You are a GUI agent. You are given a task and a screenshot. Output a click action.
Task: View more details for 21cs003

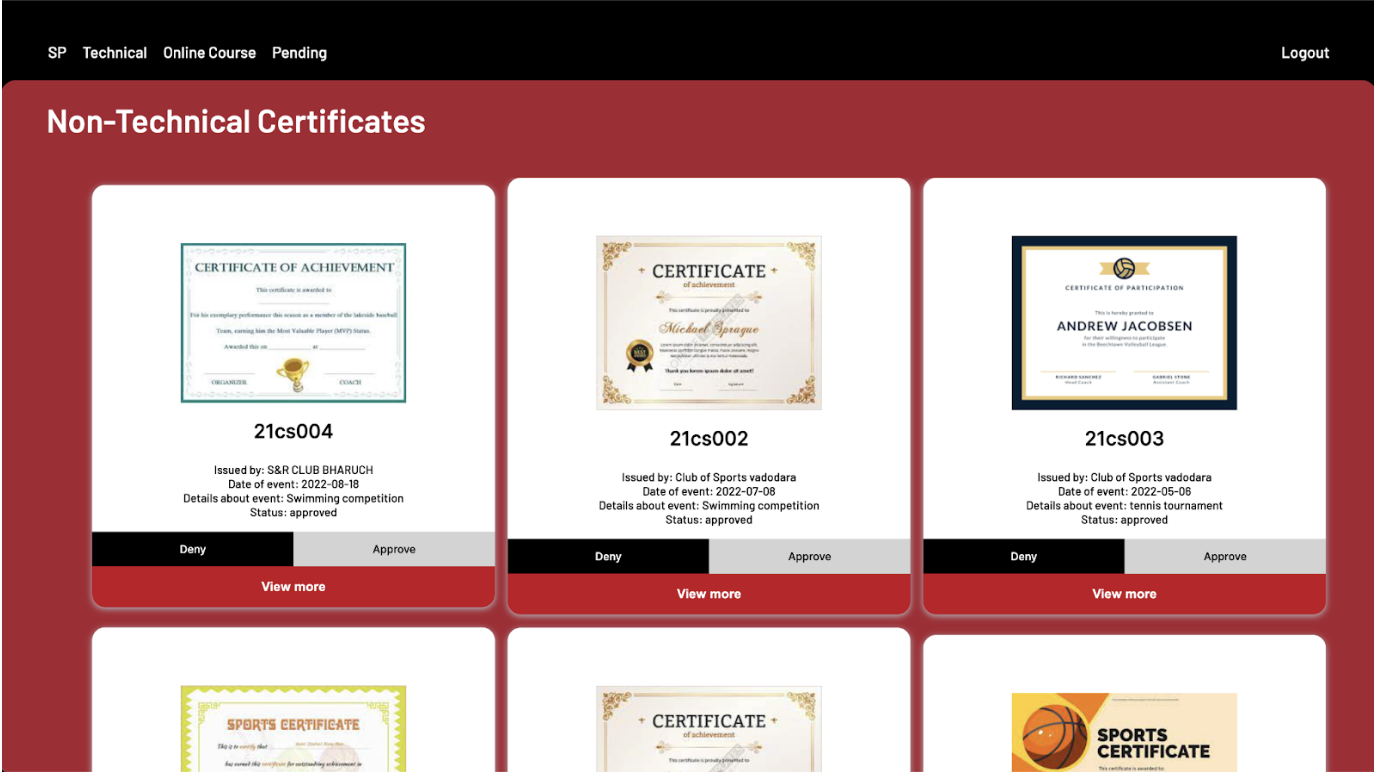(1123, 593)
